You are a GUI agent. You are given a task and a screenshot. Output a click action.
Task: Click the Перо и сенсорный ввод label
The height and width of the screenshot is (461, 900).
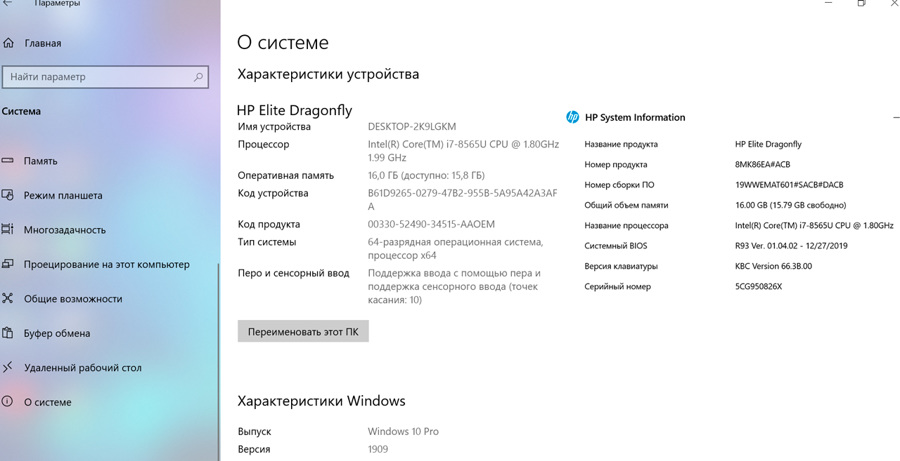coord(293,273)
